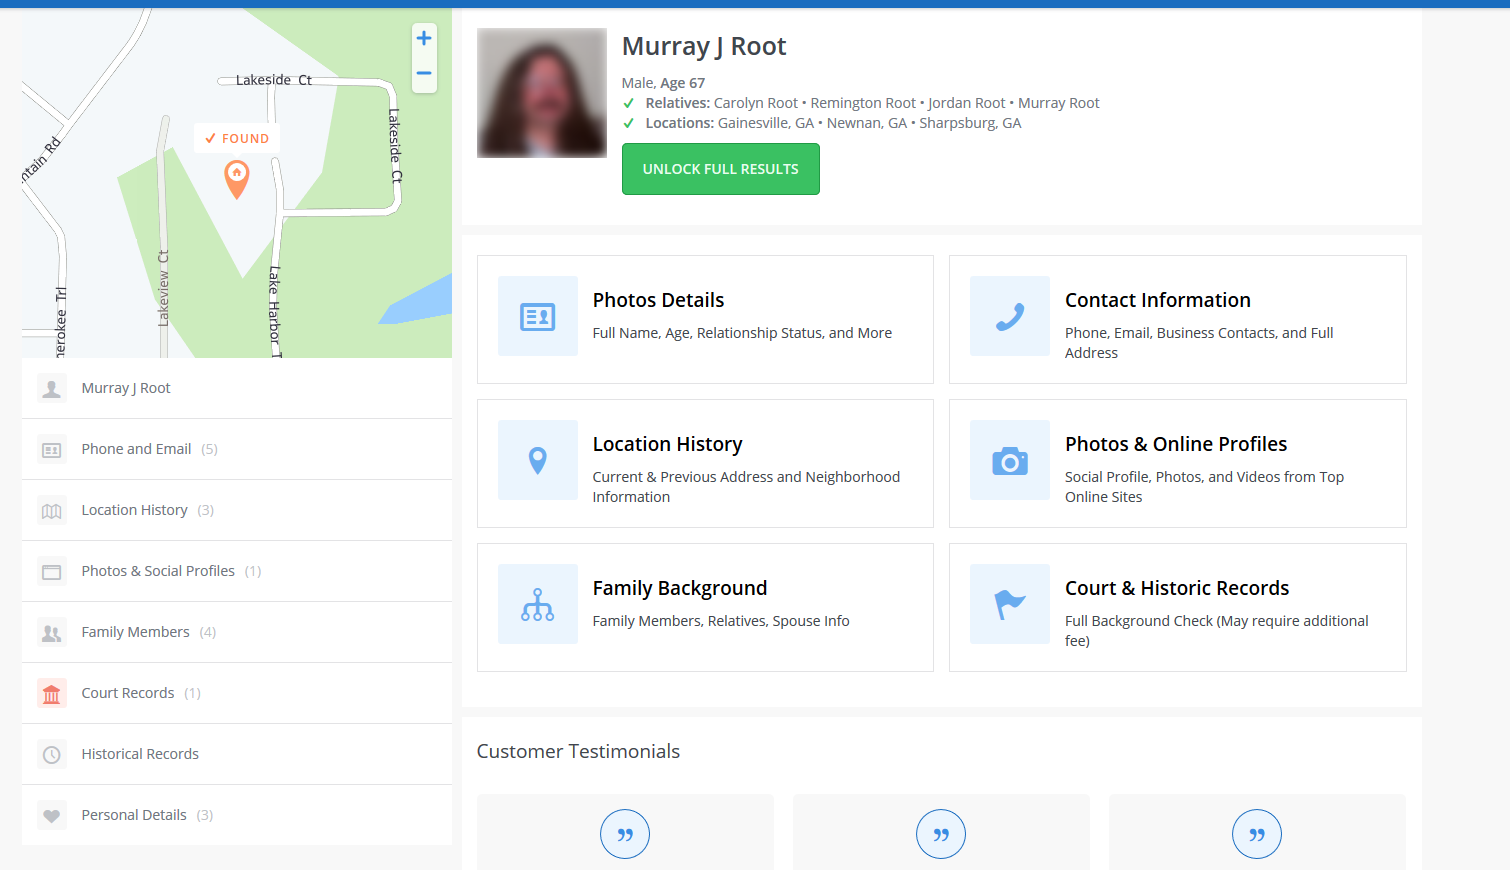Click the Lake Harbor street label on map
The image size is (1510, 870).
click(x=274, y=310)
